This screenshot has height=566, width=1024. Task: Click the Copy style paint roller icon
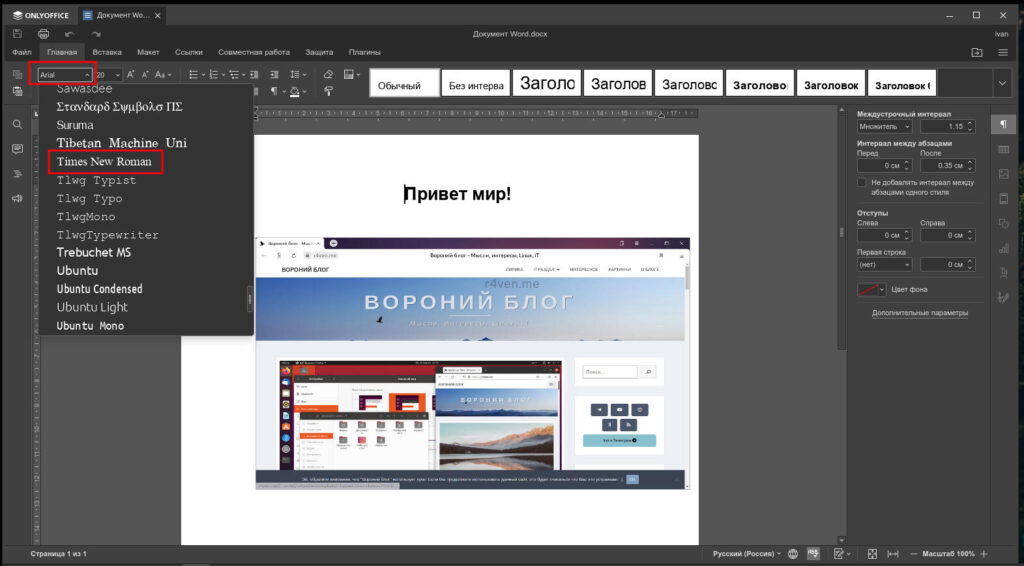click(x=328, y=92)
